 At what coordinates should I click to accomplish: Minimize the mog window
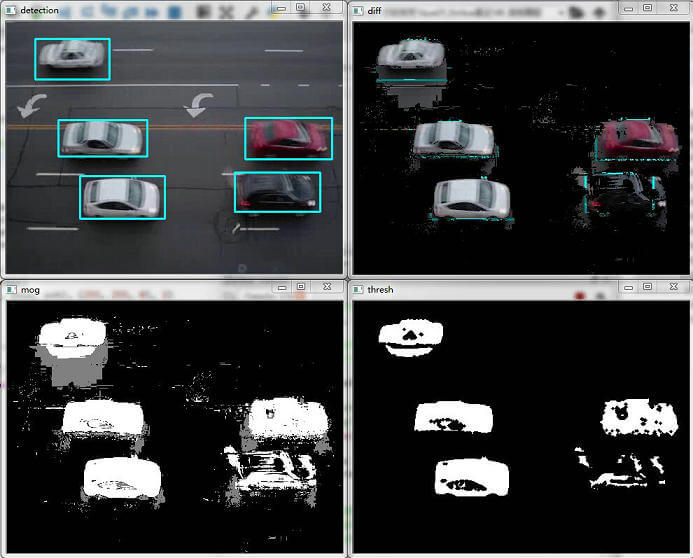280,288
